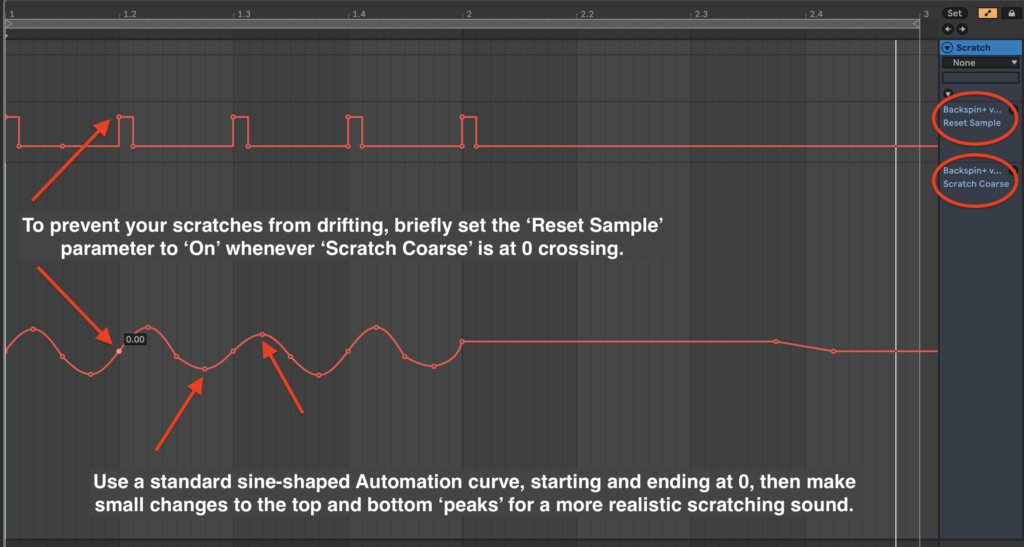This screenshot has width=1024, height=547.
Task: Click the Reset Sample breakpoint at 1.2
Action: point(119,117)
